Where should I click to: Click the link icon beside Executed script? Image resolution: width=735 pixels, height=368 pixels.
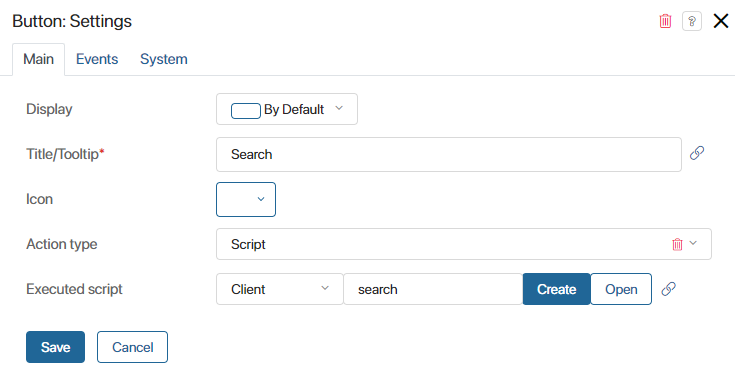coord(668,289)
